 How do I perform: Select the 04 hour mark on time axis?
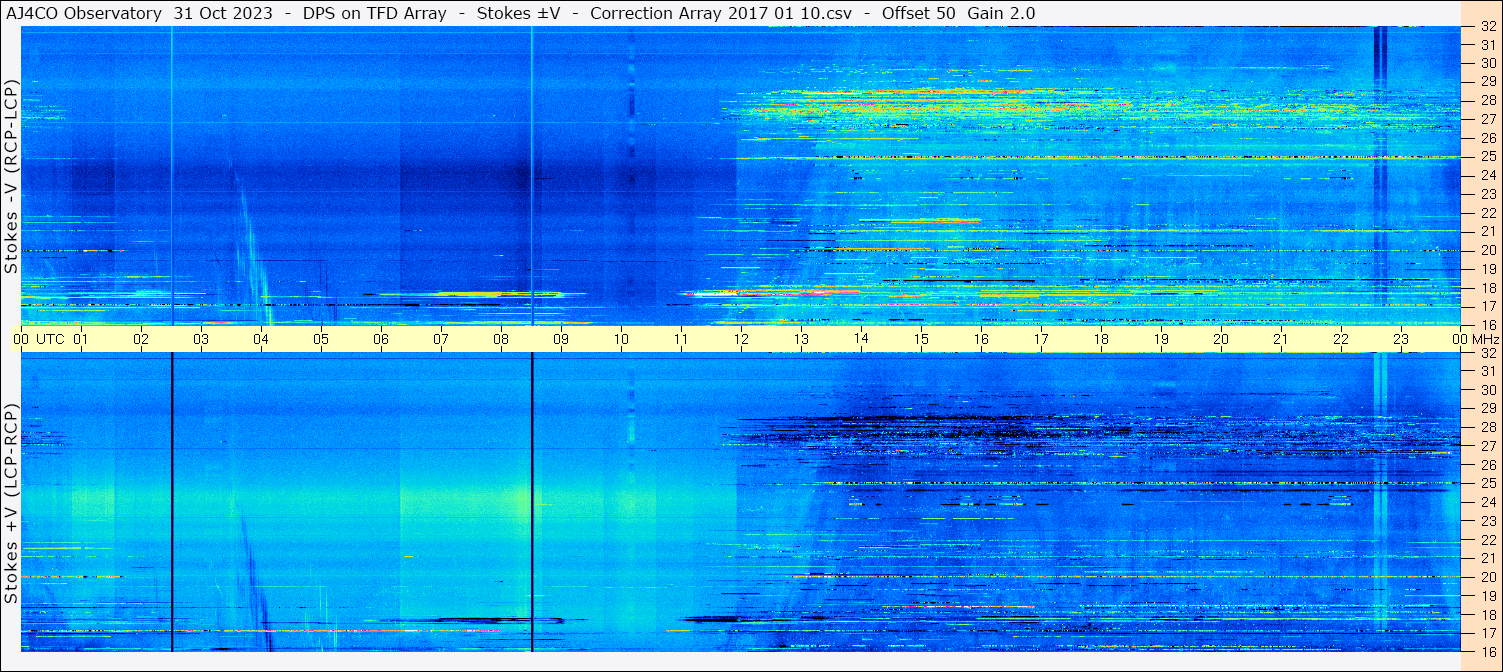[261, 339]
